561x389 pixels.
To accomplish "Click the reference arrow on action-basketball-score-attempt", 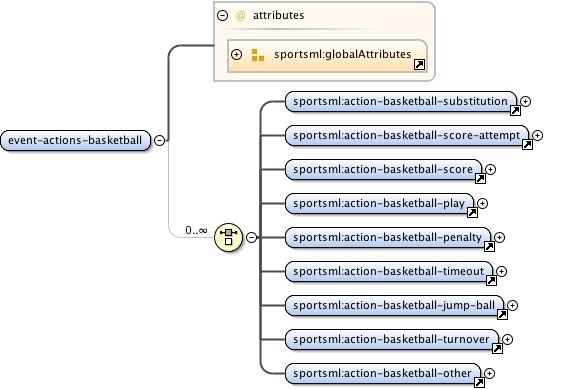I will [x=527, y=144].
